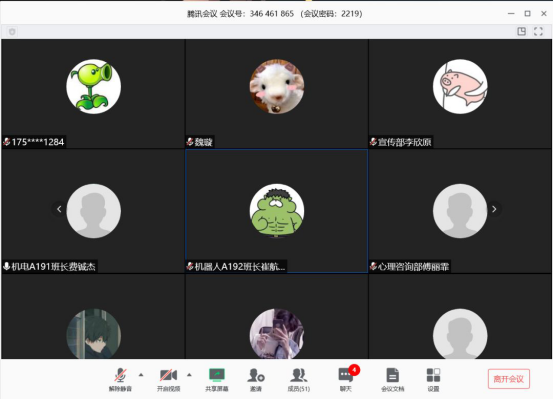This screenshot has height=399, width=553.
Task: Turn on camera with 开启视频
Action: click(x=169, y=379)
